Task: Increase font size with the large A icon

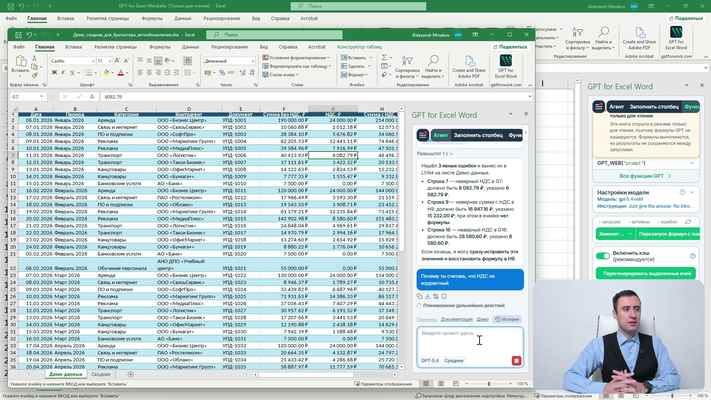Action: [x=117, y=60]
